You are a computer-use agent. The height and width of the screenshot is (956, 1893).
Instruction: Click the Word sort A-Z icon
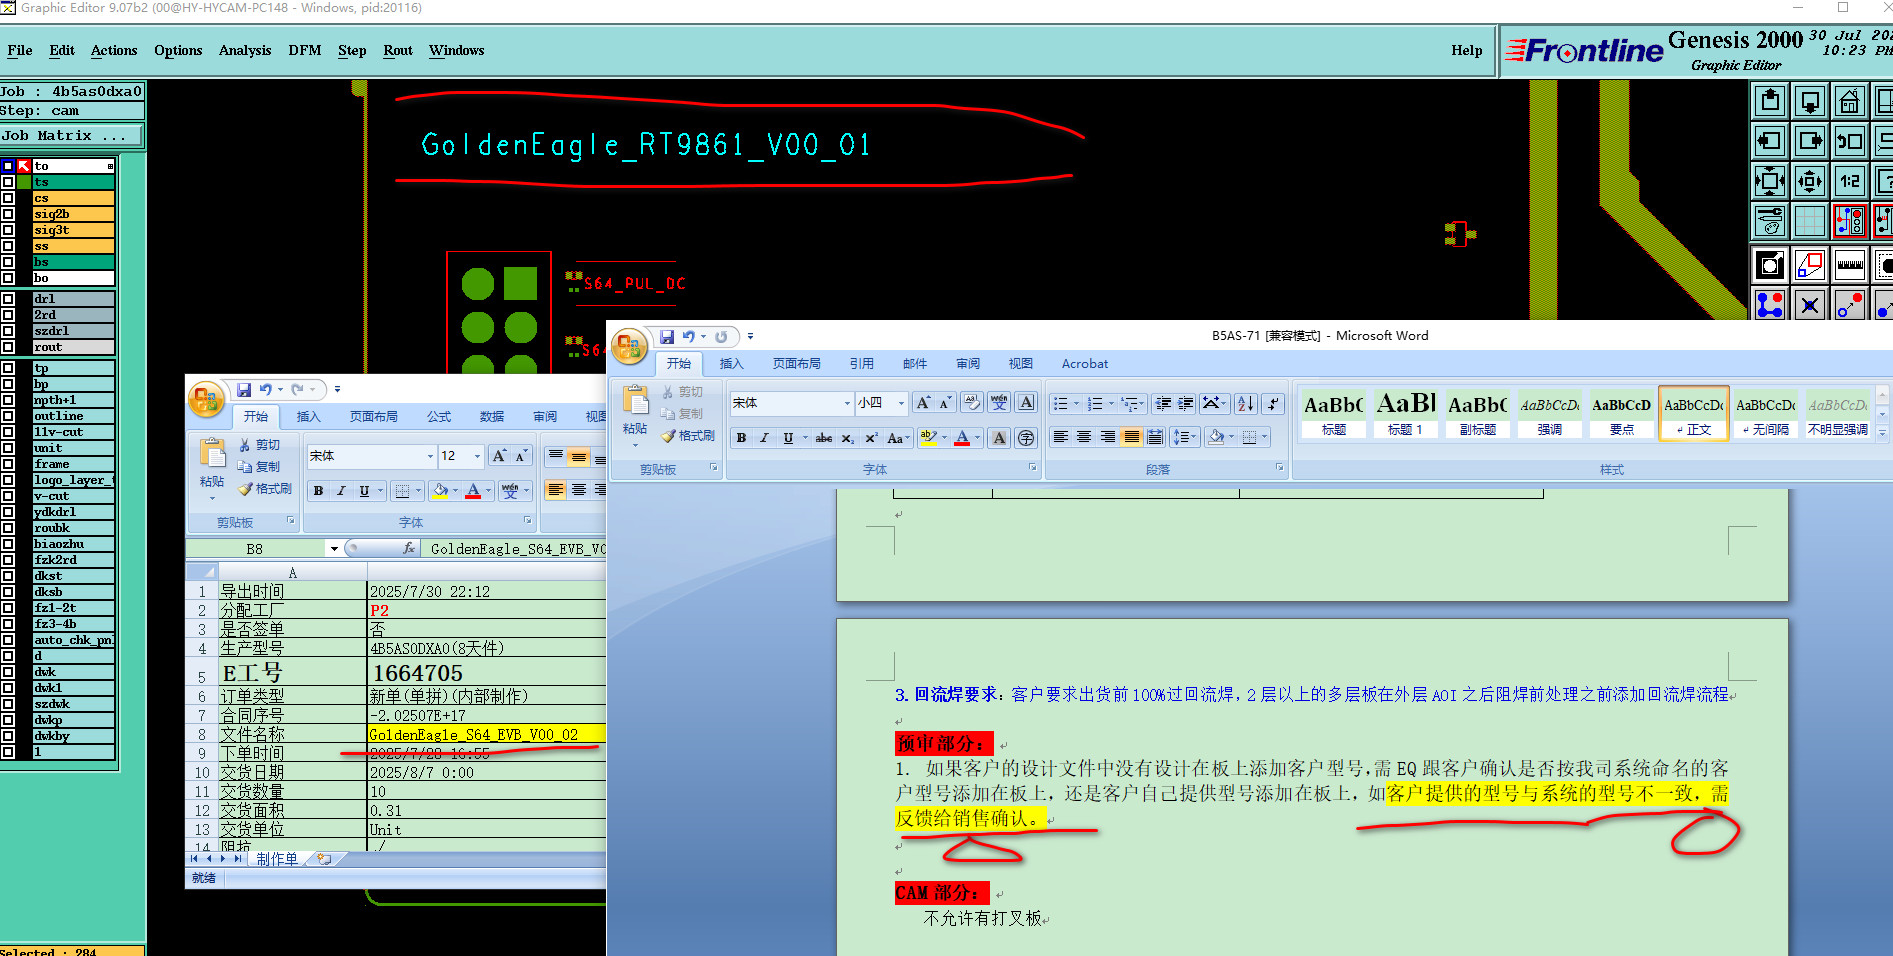pyautogui.click(x=1246, y=403)
